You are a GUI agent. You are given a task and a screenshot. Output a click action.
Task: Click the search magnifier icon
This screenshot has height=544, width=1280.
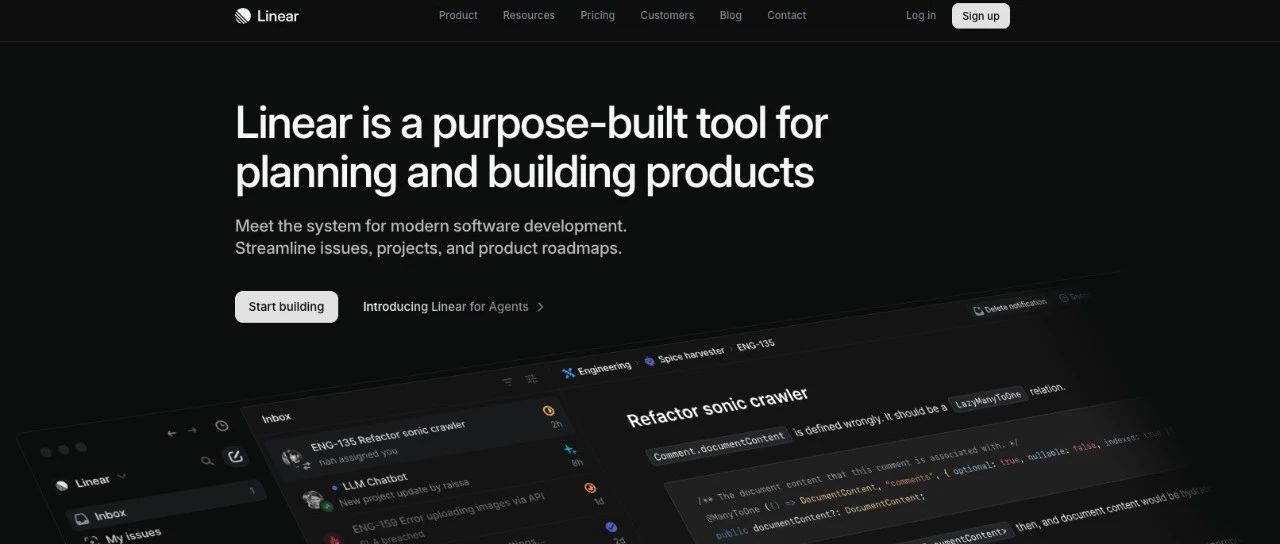click(x=207, y=461)
